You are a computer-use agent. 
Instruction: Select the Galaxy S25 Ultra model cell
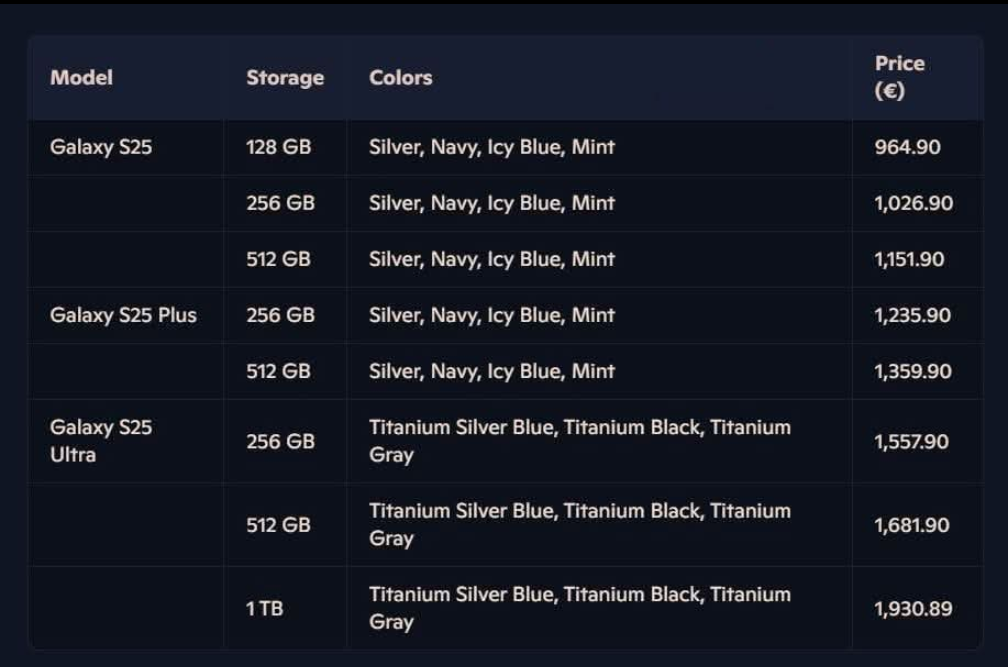click(x=101, y=441)
